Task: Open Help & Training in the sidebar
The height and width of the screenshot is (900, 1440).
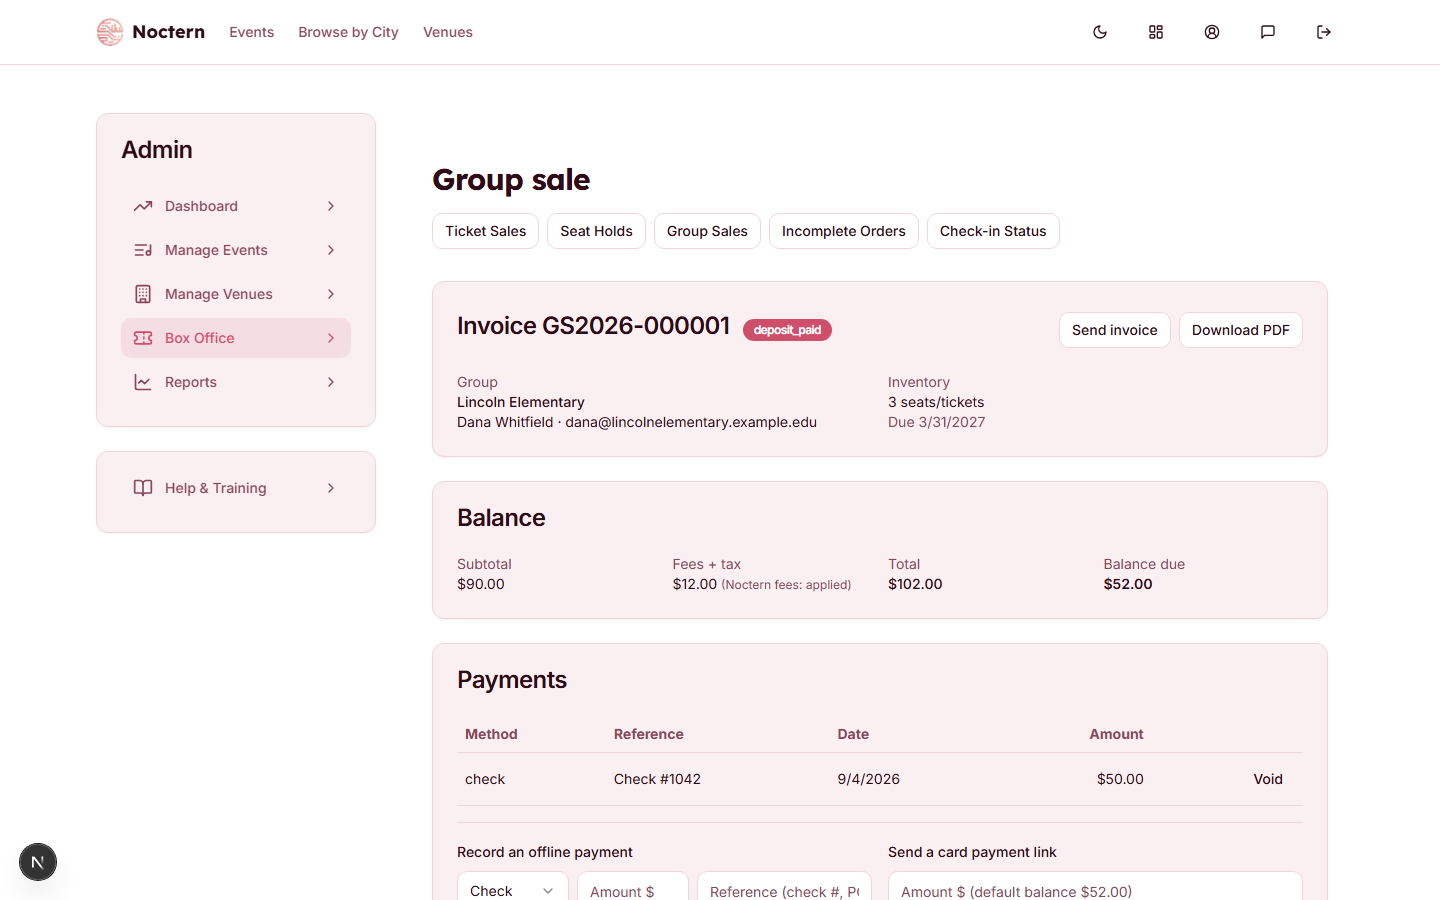Action: (236, 488)
